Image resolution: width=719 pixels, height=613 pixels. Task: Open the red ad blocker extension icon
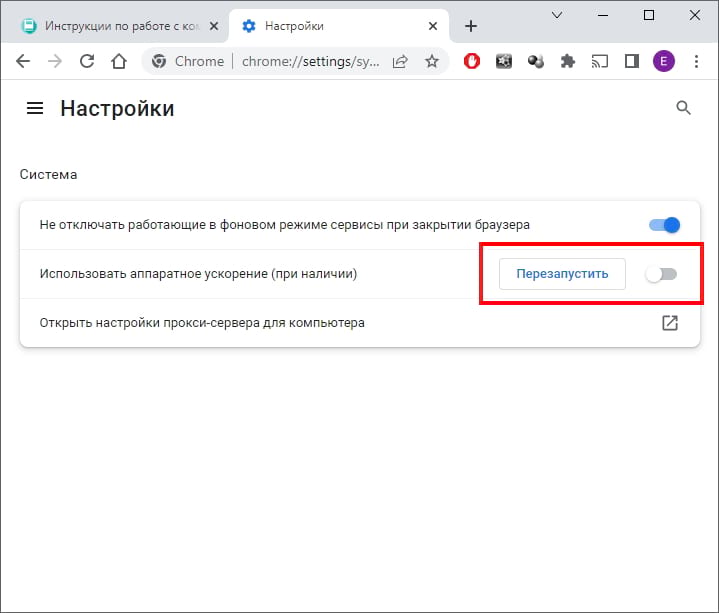pyautogui.click(x=471, y=61)
